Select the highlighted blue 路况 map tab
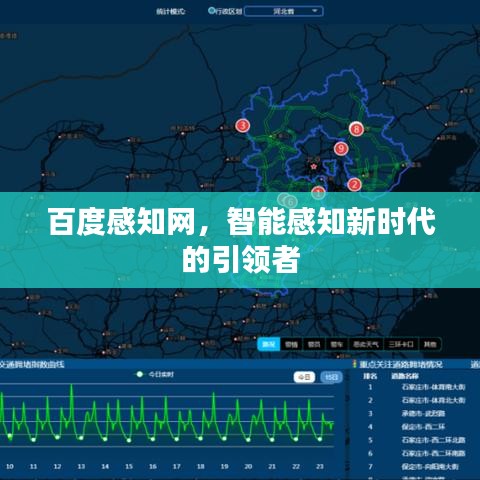Screen dimensions: 480x480 269,344
